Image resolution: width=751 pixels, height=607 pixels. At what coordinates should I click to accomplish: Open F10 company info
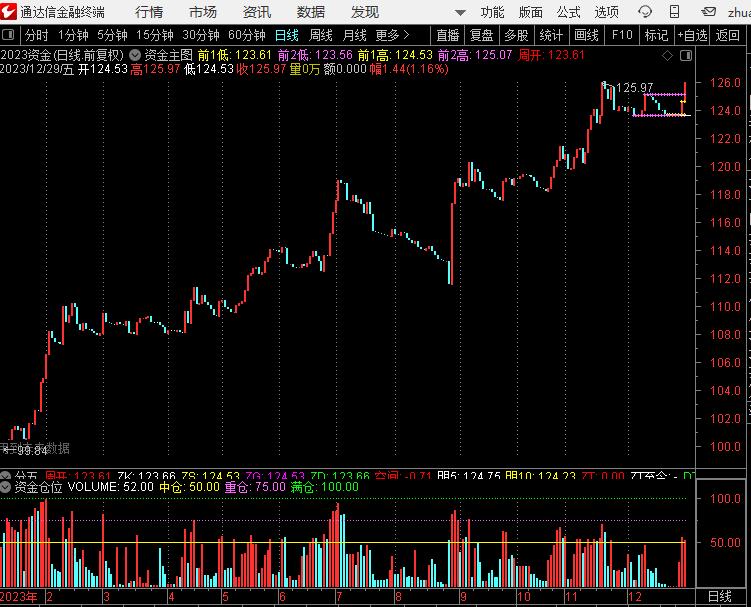coord(622,35)
